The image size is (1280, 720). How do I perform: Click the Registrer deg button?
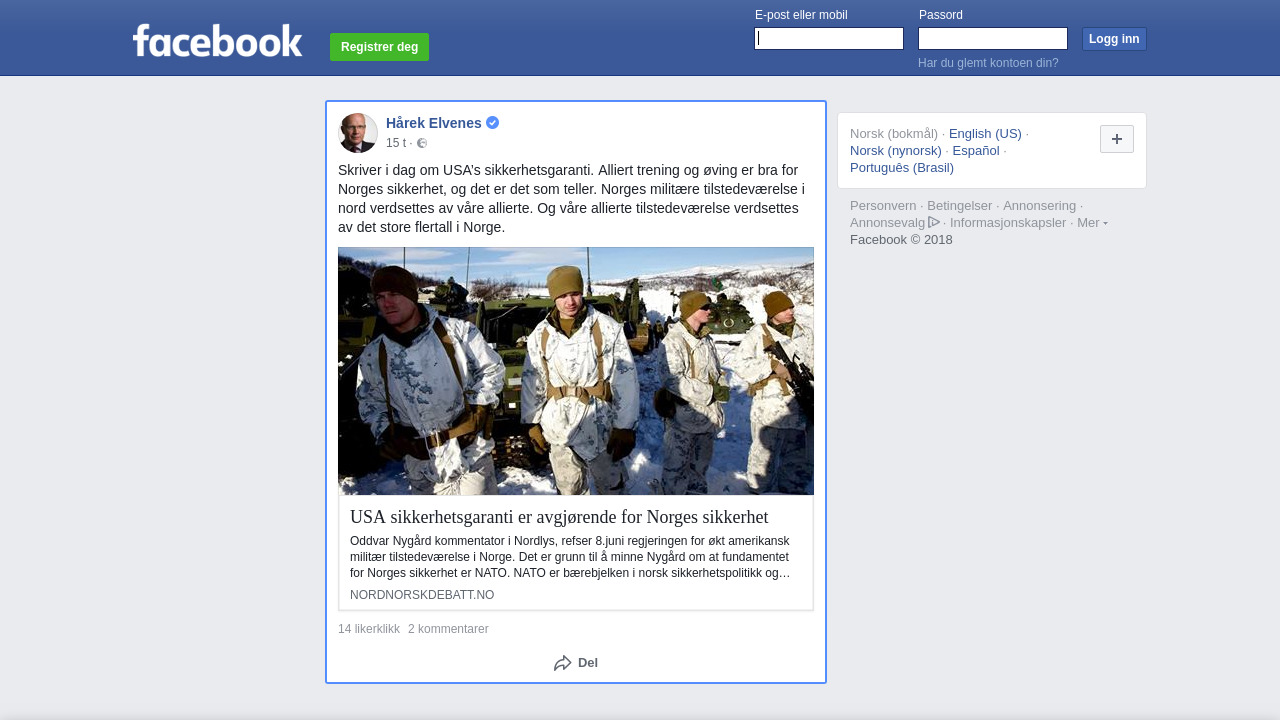379,47
